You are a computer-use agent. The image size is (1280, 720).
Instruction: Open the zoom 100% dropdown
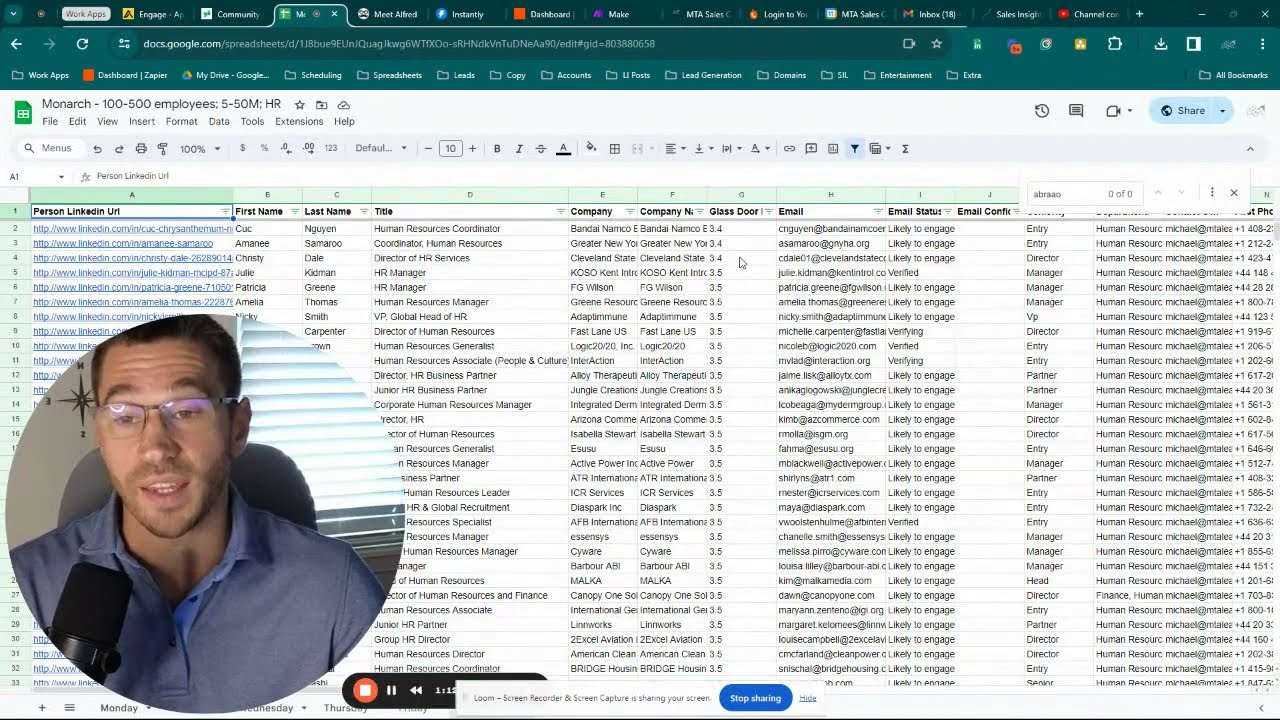(199, 148)
